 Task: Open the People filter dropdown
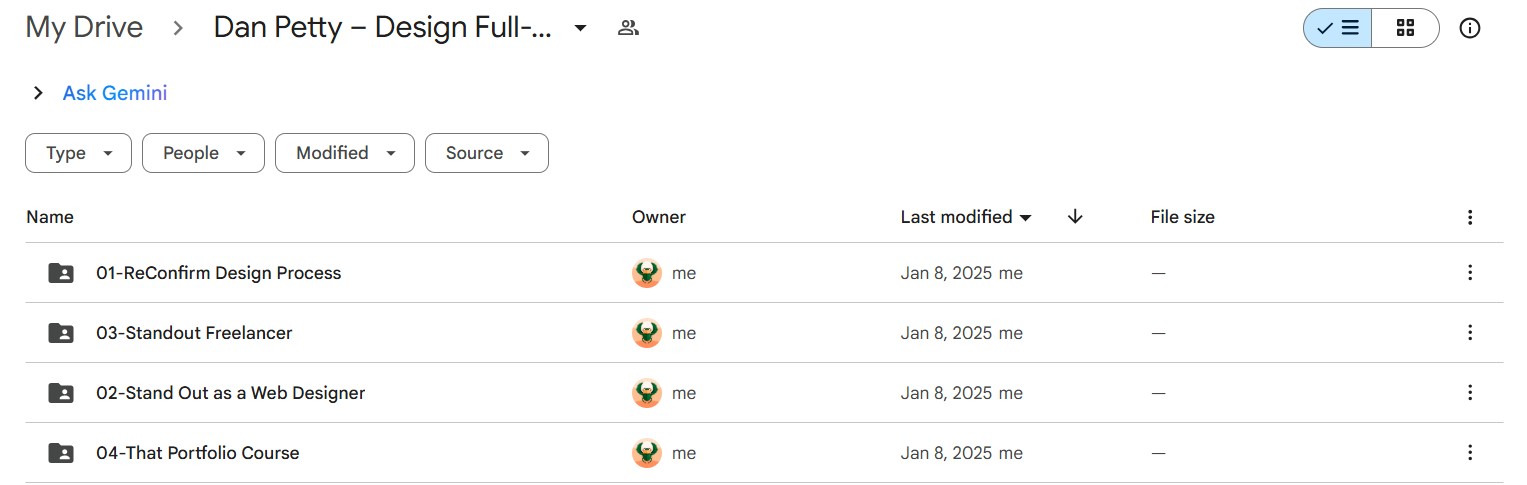tap(203, 153)
